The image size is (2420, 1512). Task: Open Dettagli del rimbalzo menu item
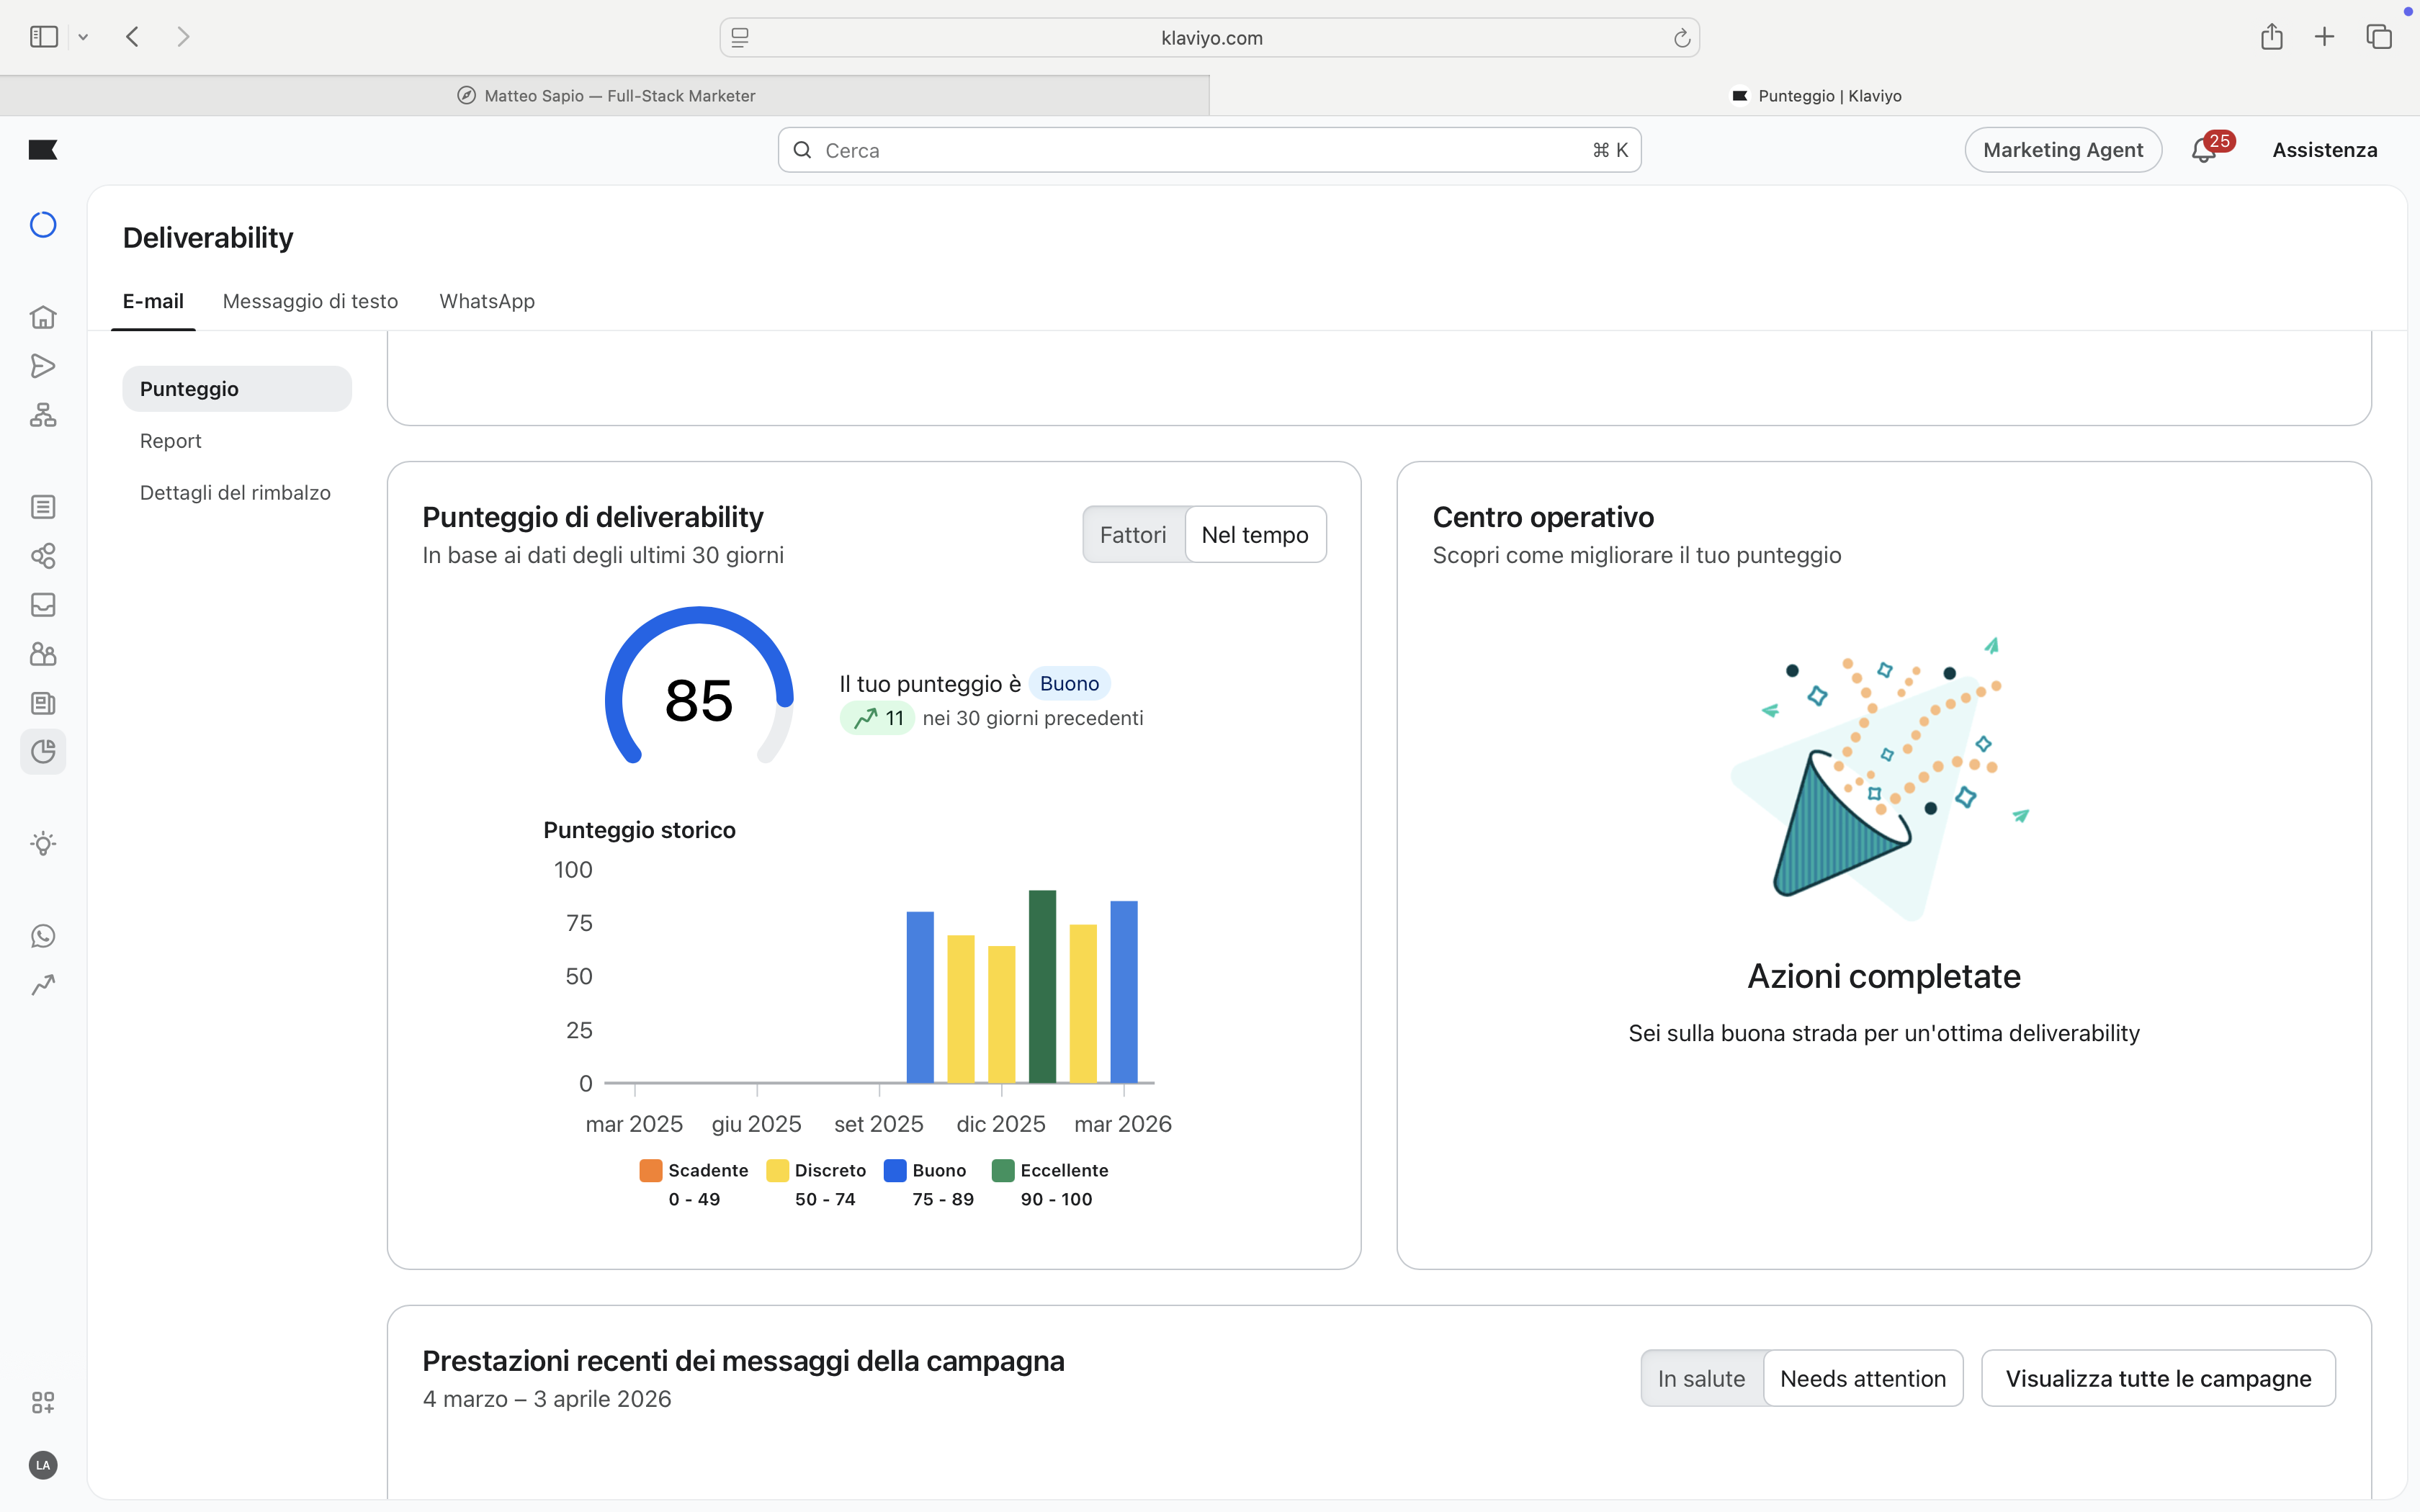pyautogui.click(x=235, y=493)
